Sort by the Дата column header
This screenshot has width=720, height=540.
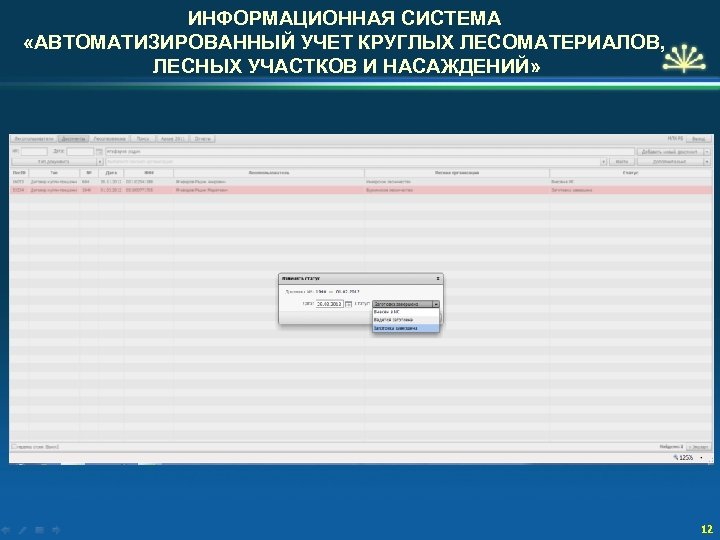pyautogui.click(x=111, y=173)
